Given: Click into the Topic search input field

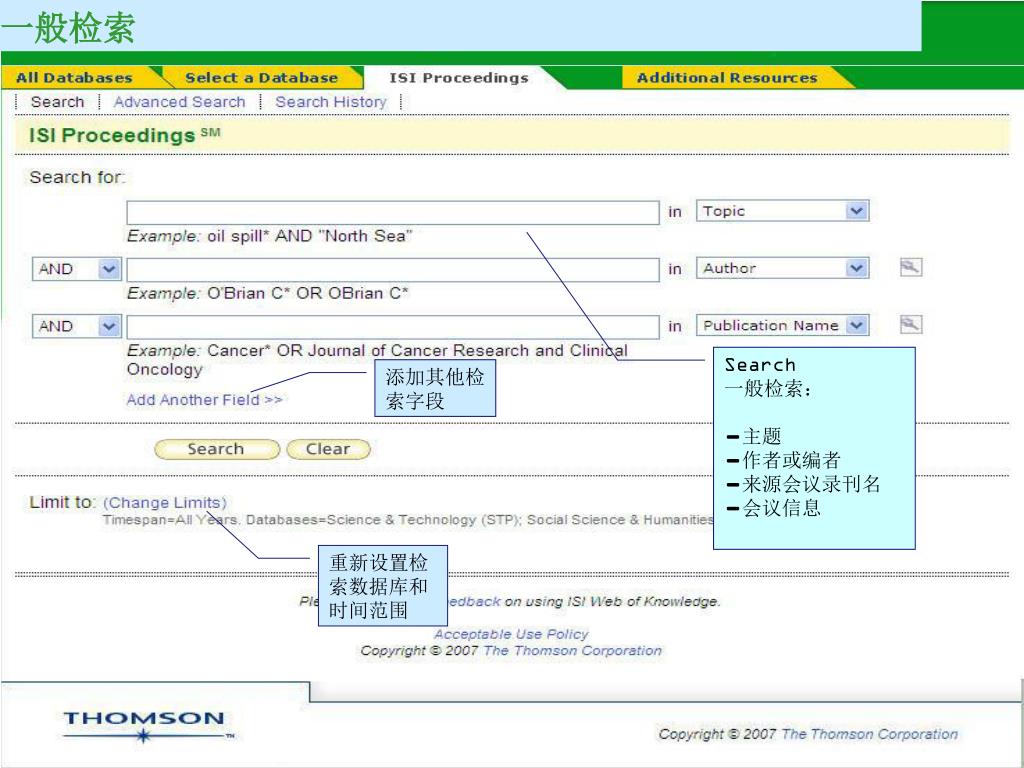Looking at the screenshot, I should click(x=392, y=212).
